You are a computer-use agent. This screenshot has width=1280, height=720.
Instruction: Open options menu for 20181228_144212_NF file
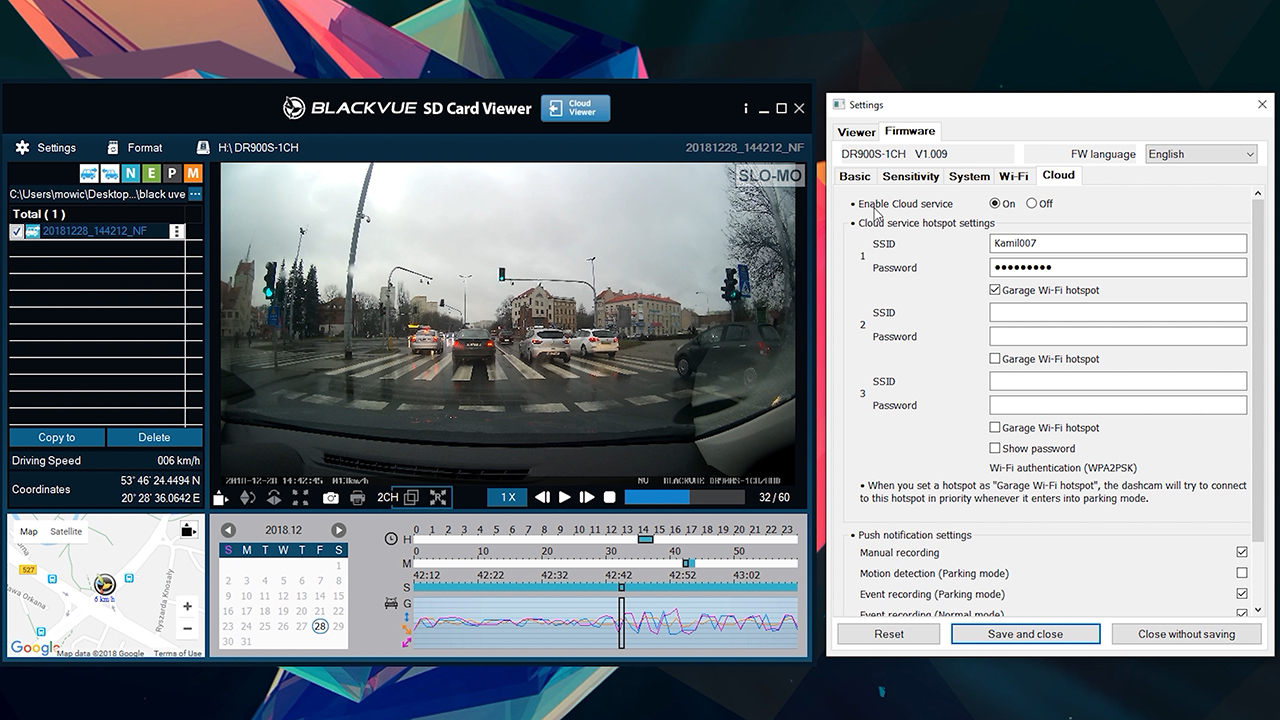coord(177,231)
